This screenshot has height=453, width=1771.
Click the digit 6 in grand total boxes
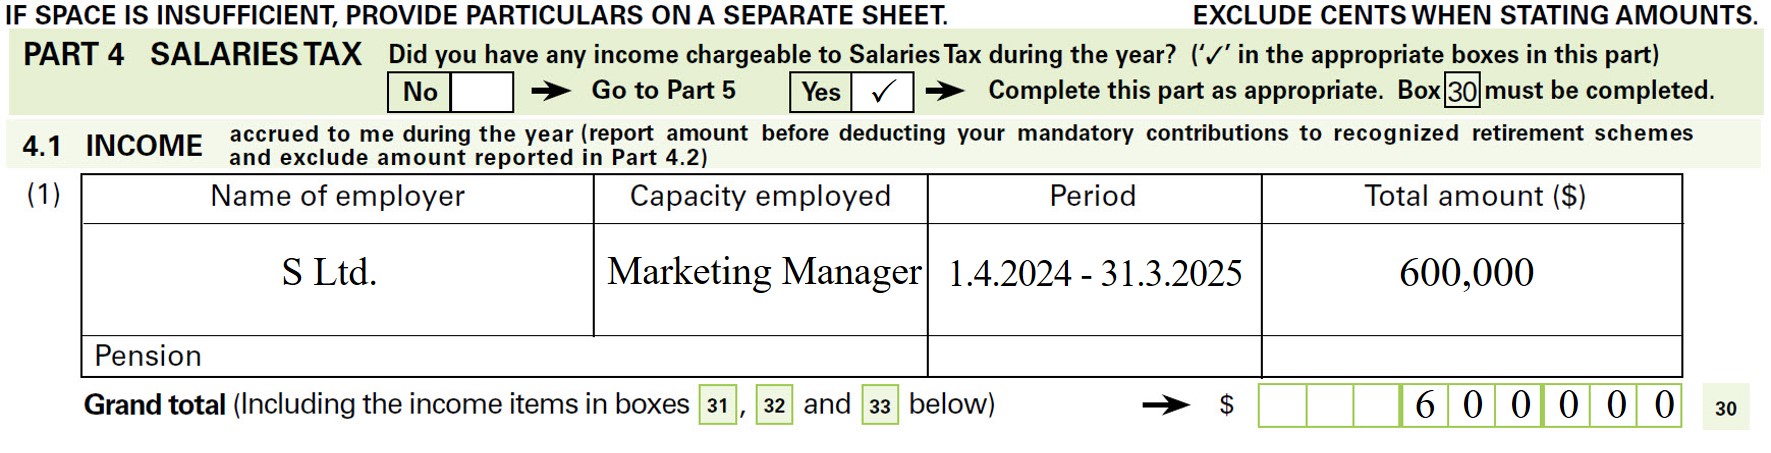[1424, 405]
